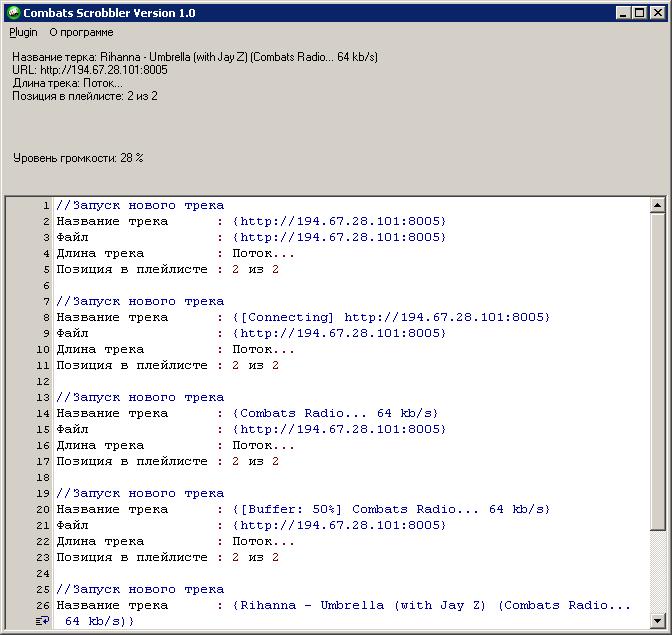Click the word-wrap indicator icon in gutter
The width and height of the screenshot is (672, 635).
[x=42, y=620]
